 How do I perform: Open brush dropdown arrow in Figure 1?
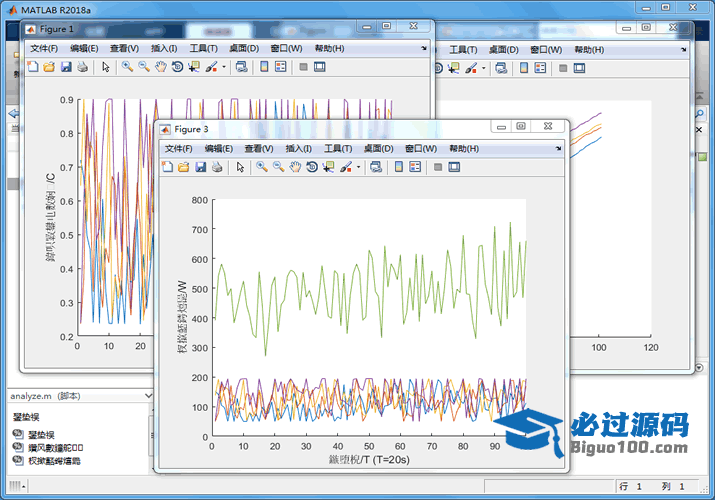(x=224, y=67)
